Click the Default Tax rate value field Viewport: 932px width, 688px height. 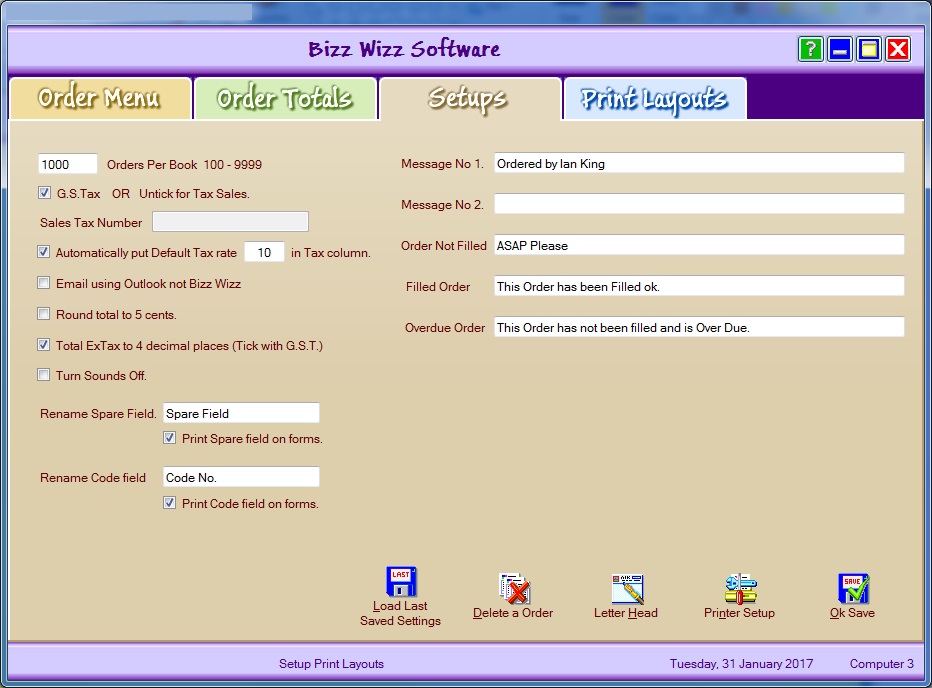265,252
